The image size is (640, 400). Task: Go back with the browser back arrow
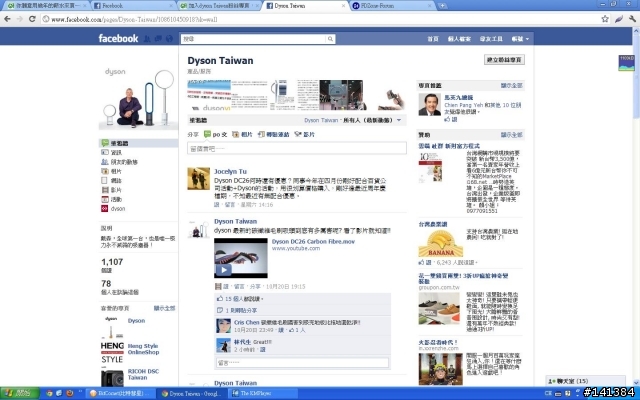click(7, 19)
